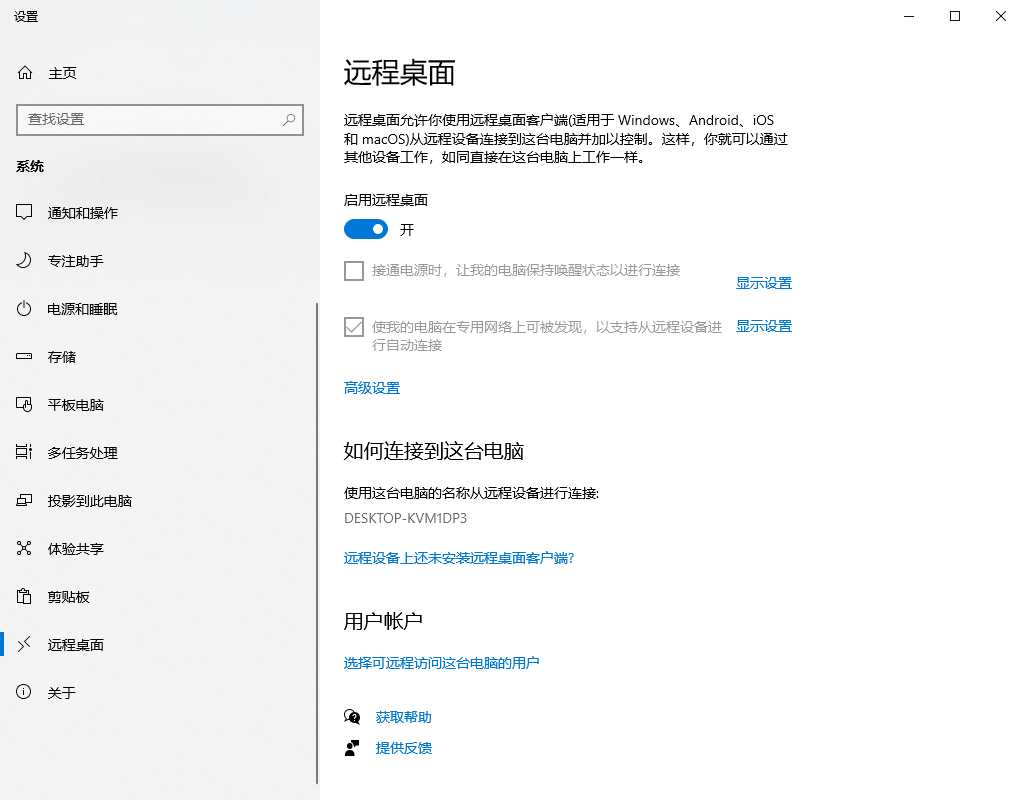This screenshot has height=800, width=1024.
Task: Select the 通知和操作 bell icon
Action: click(23, 212)
